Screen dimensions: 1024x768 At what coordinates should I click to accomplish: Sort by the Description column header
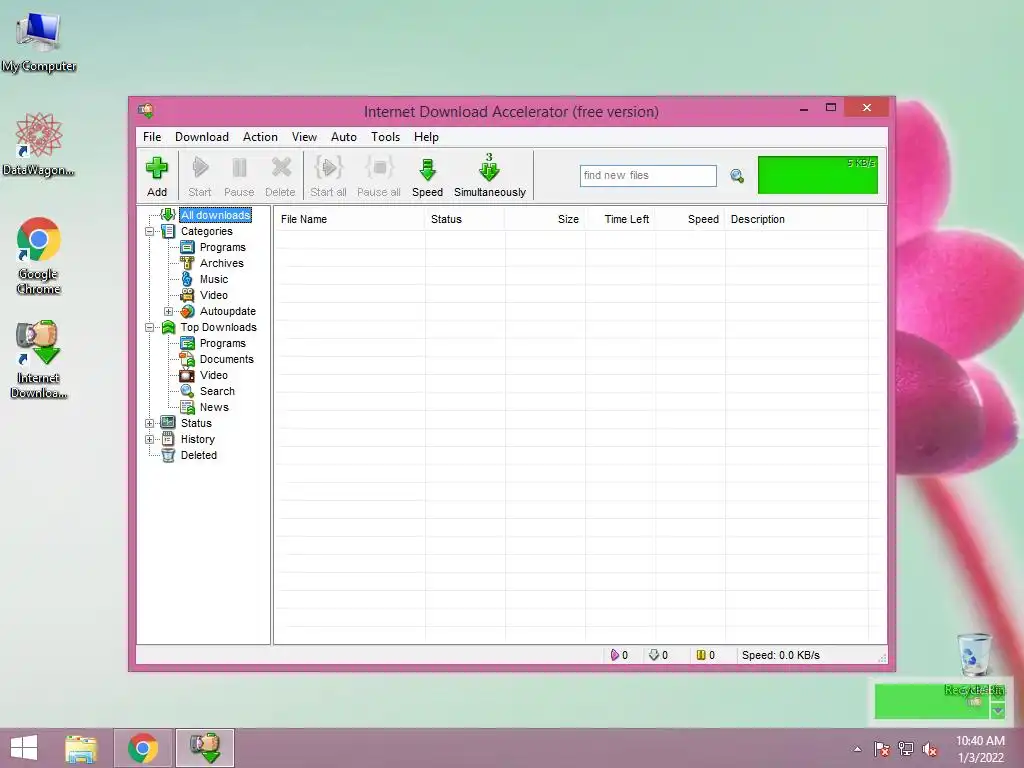797,219
